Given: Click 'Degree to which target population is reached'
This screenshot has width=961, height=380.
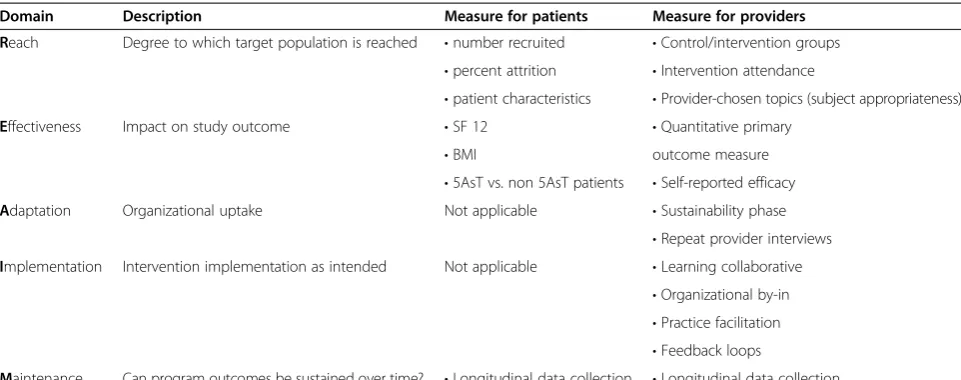Looking at the screenshot, I should (x=270, y=43).
